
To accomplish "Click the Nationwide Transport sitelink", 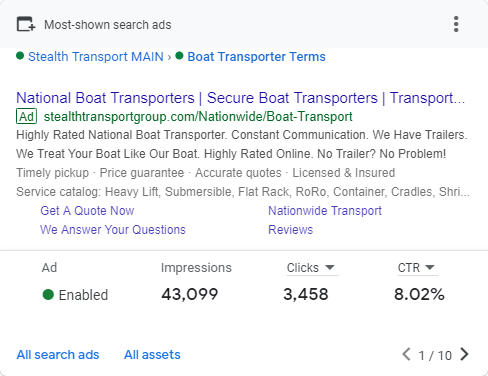I will click(325, 211).
